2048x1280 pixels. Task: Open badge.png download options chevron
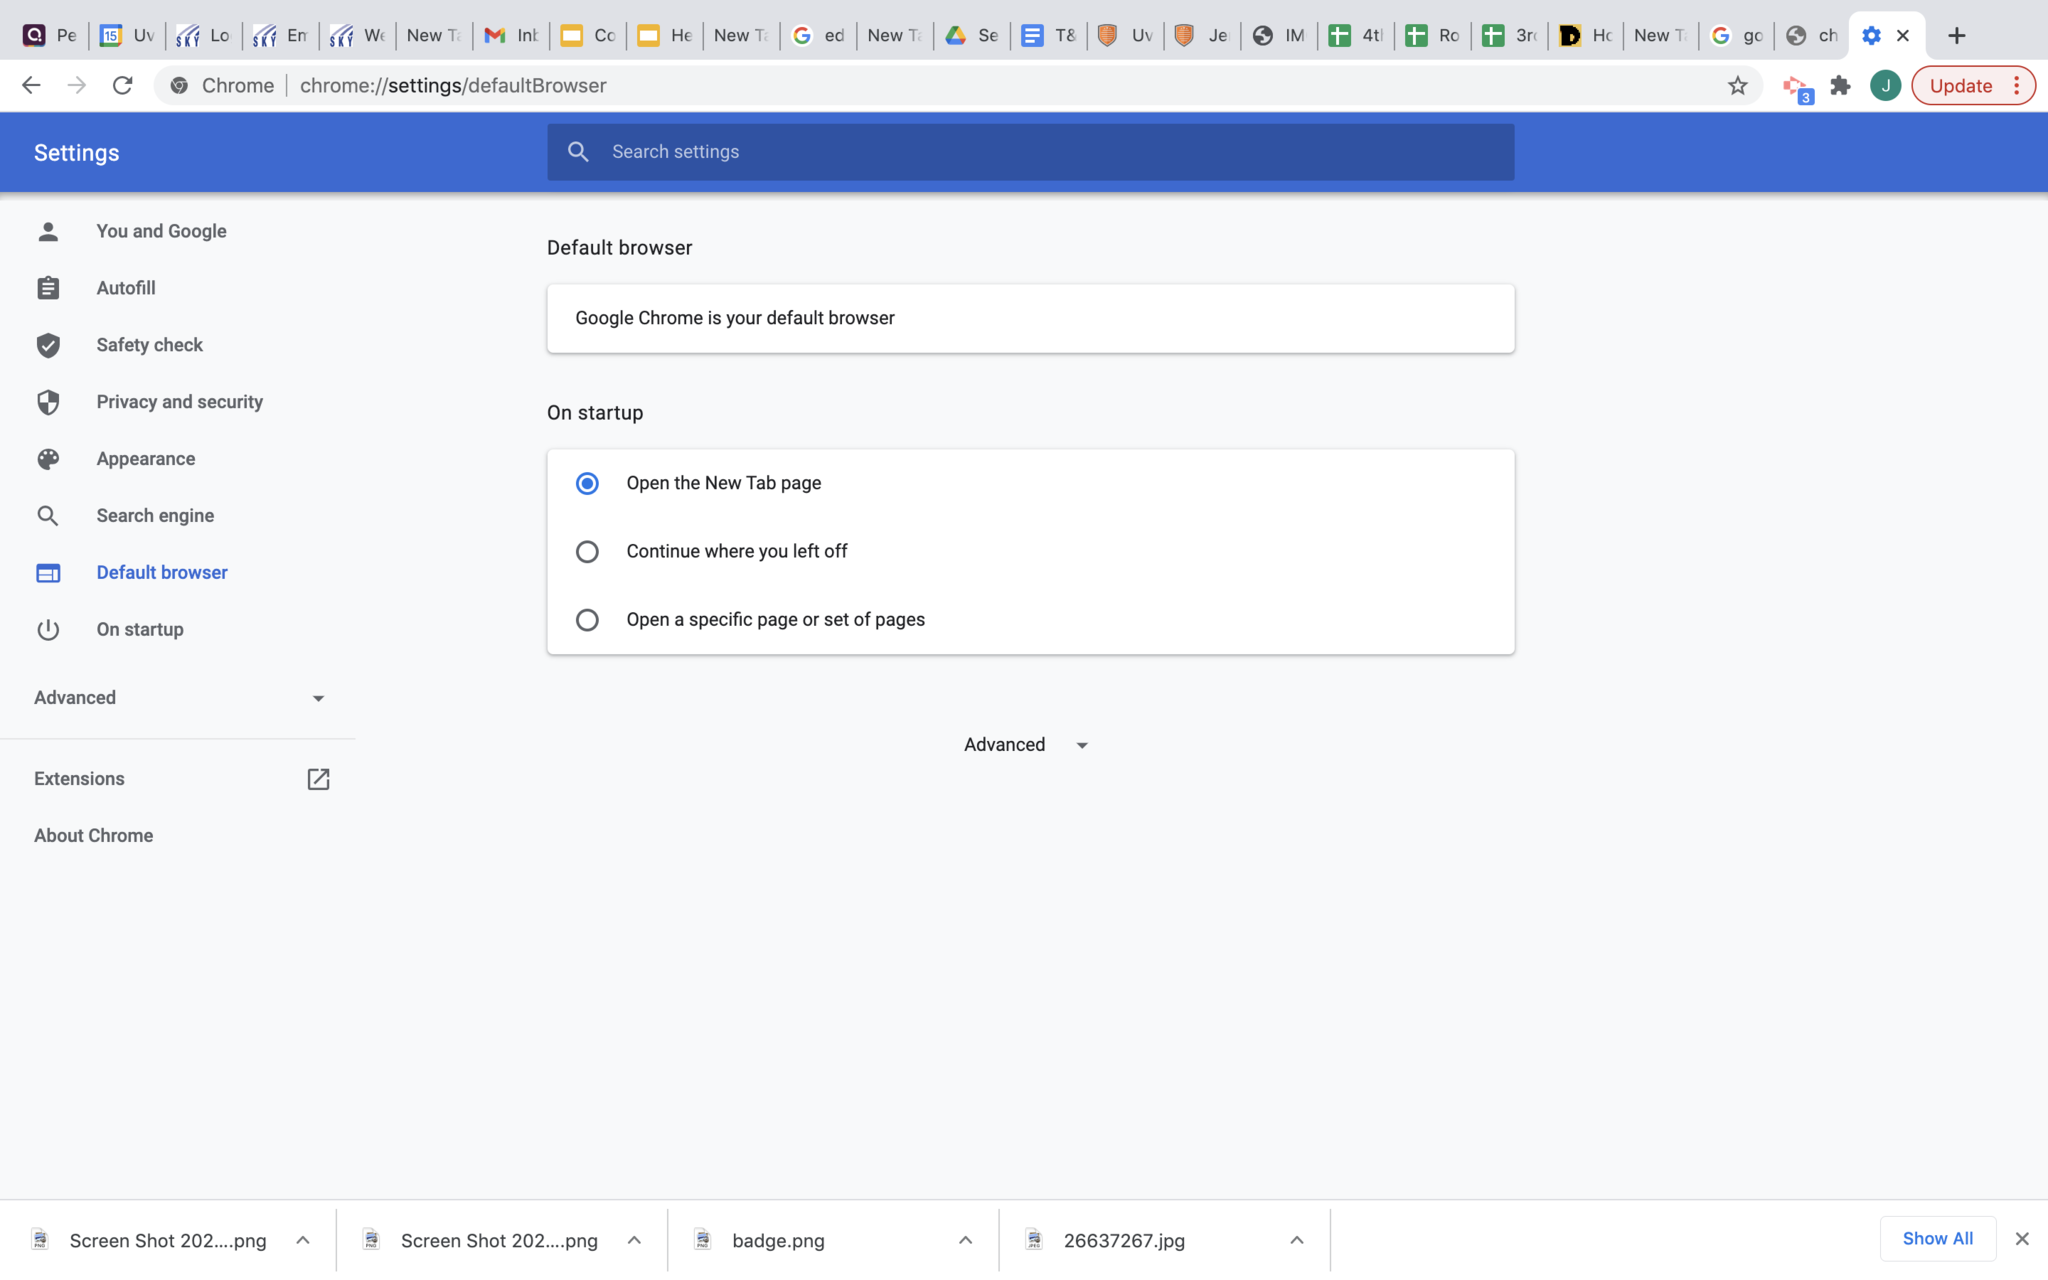[965, 1240]
